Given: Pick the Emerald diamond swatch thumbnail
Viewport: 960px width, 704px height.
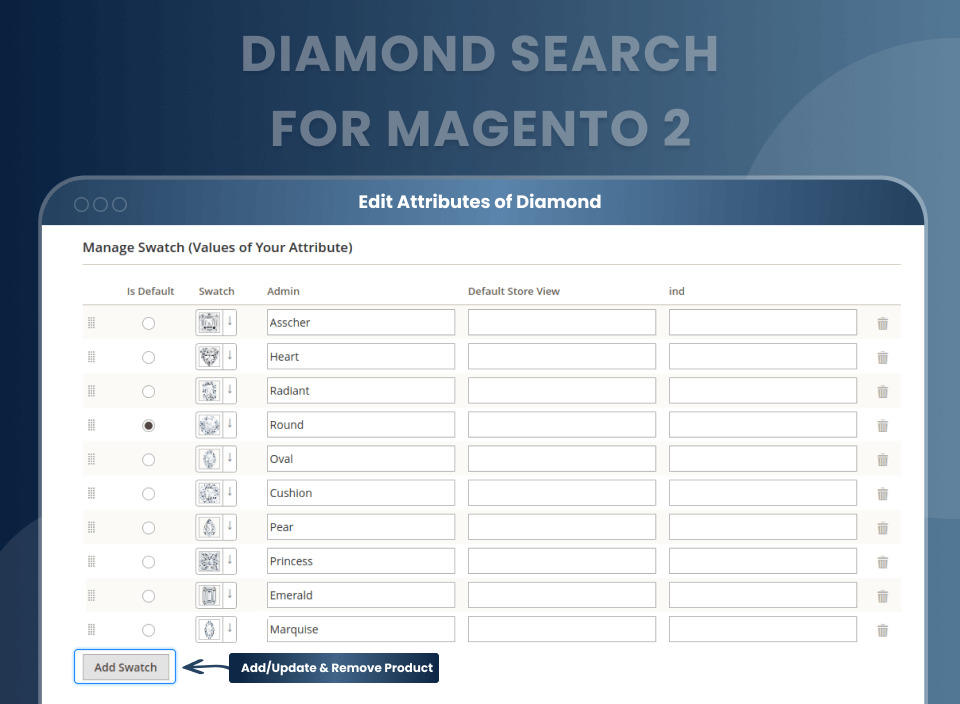Looking at the screenshot, I should (x=209, y=595).
